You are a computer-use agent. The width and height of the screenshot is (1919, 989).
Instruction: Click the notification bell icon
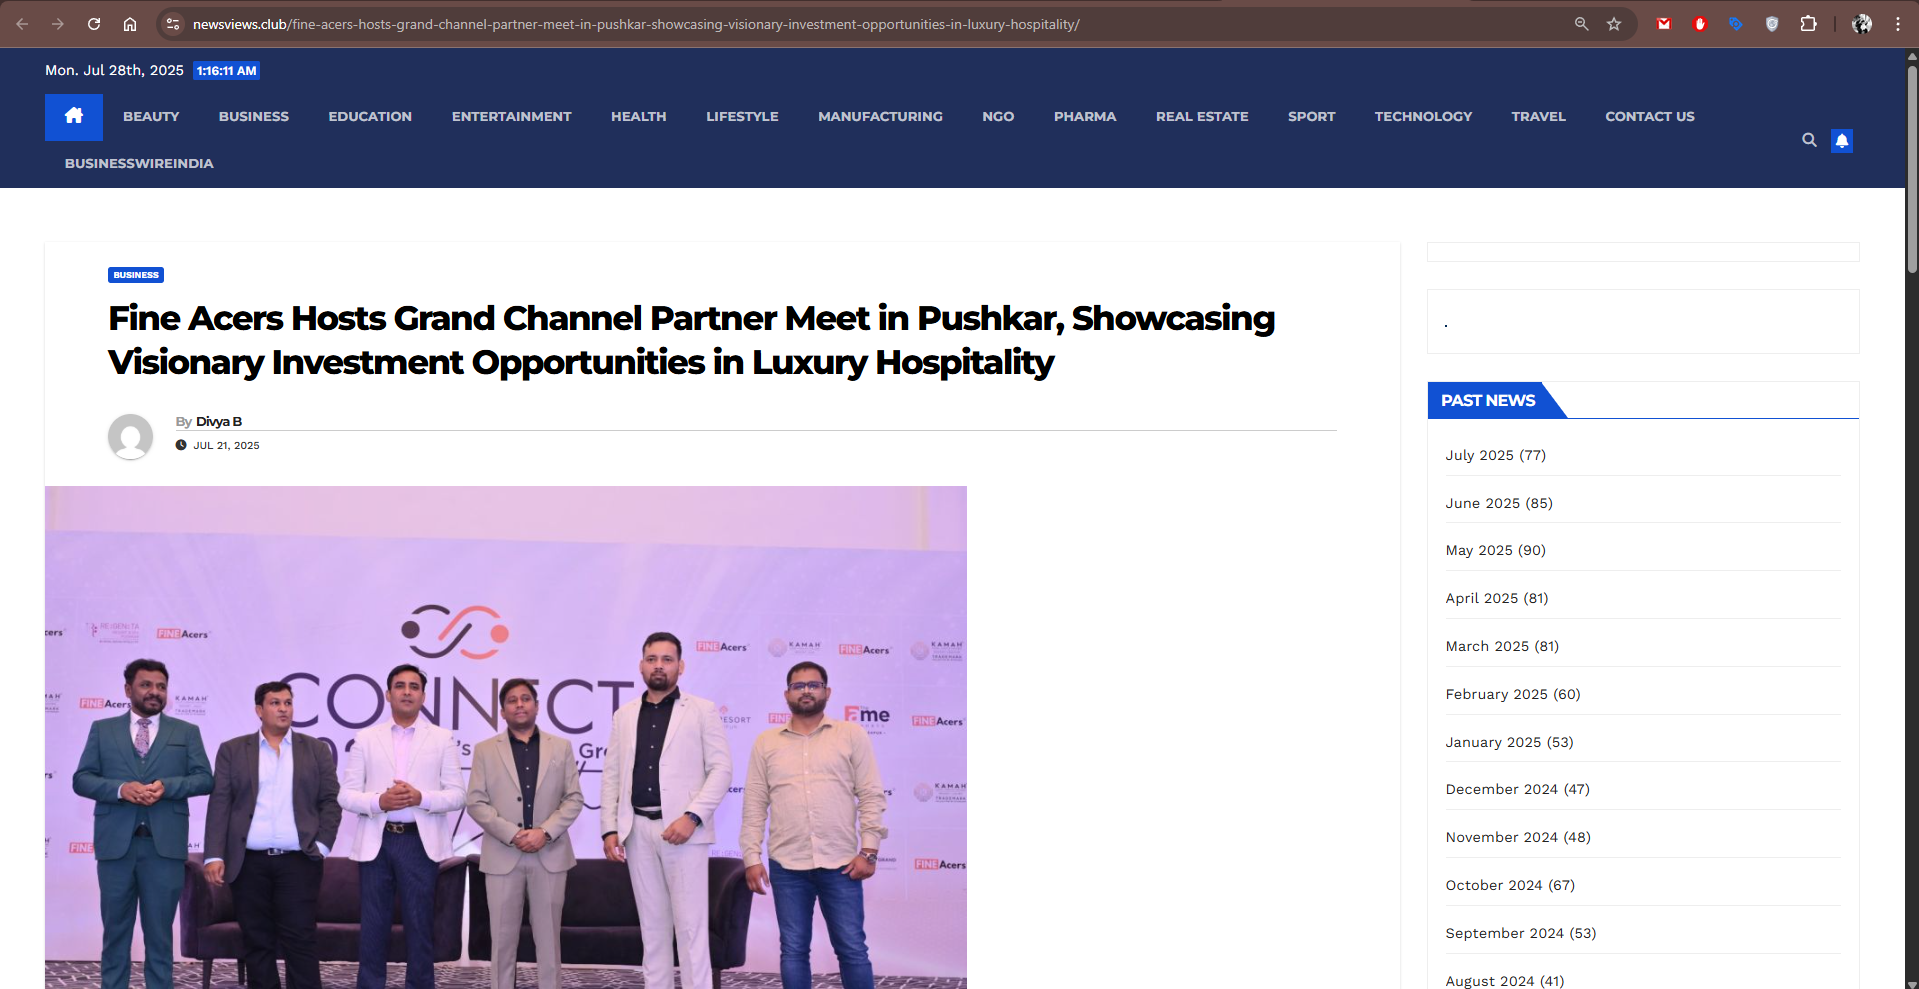1841,141
